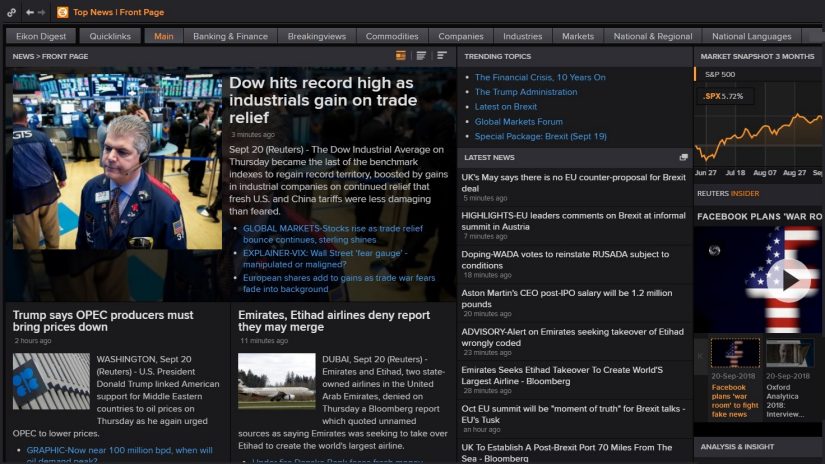The width and height of the screenshot is (825, 464).
Task: Open Emirates Seeks Etihad Takeover Bloomberg story
Action: tap(562, 376)
